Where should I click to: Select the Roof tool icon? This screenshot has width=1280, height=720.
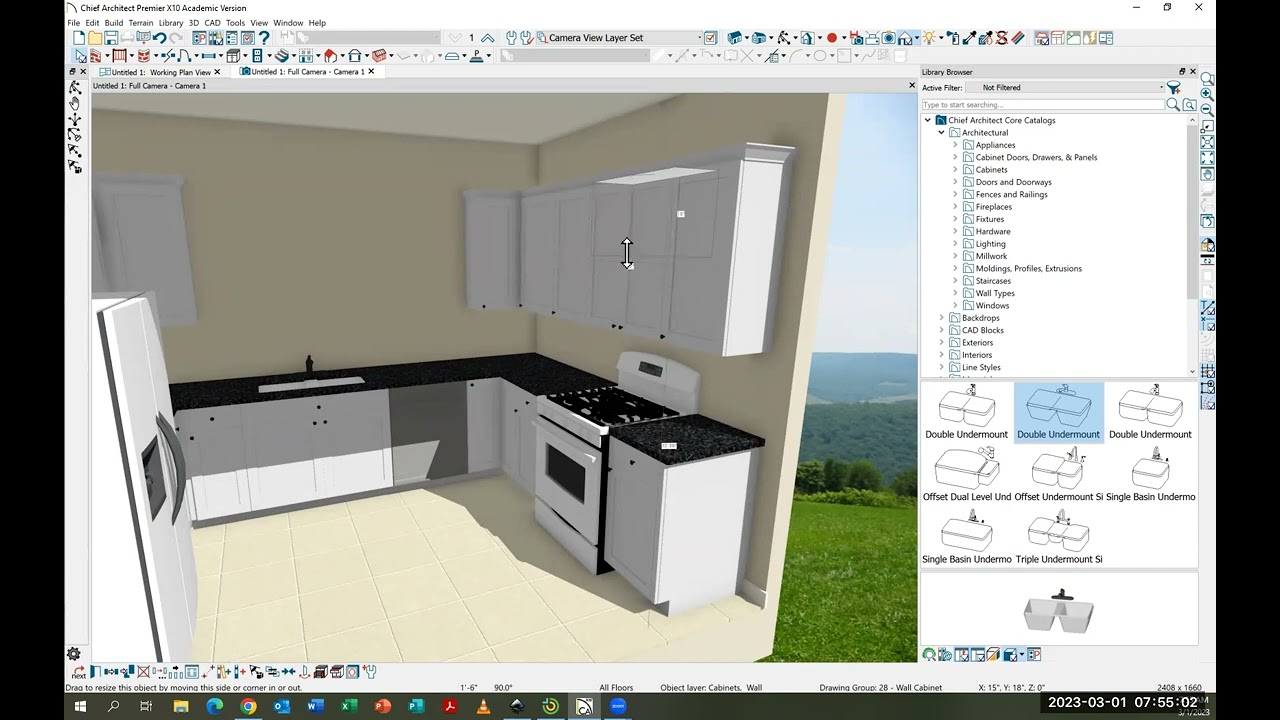[331, 56]
